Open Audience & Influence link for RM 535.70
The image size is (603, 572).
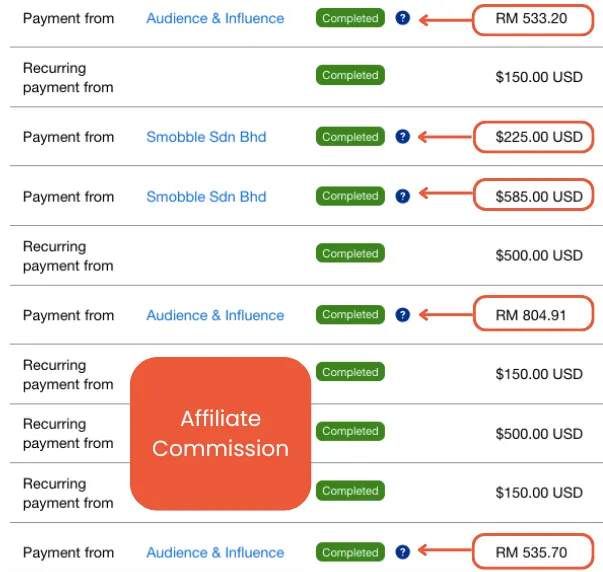(x=215, y=552)
